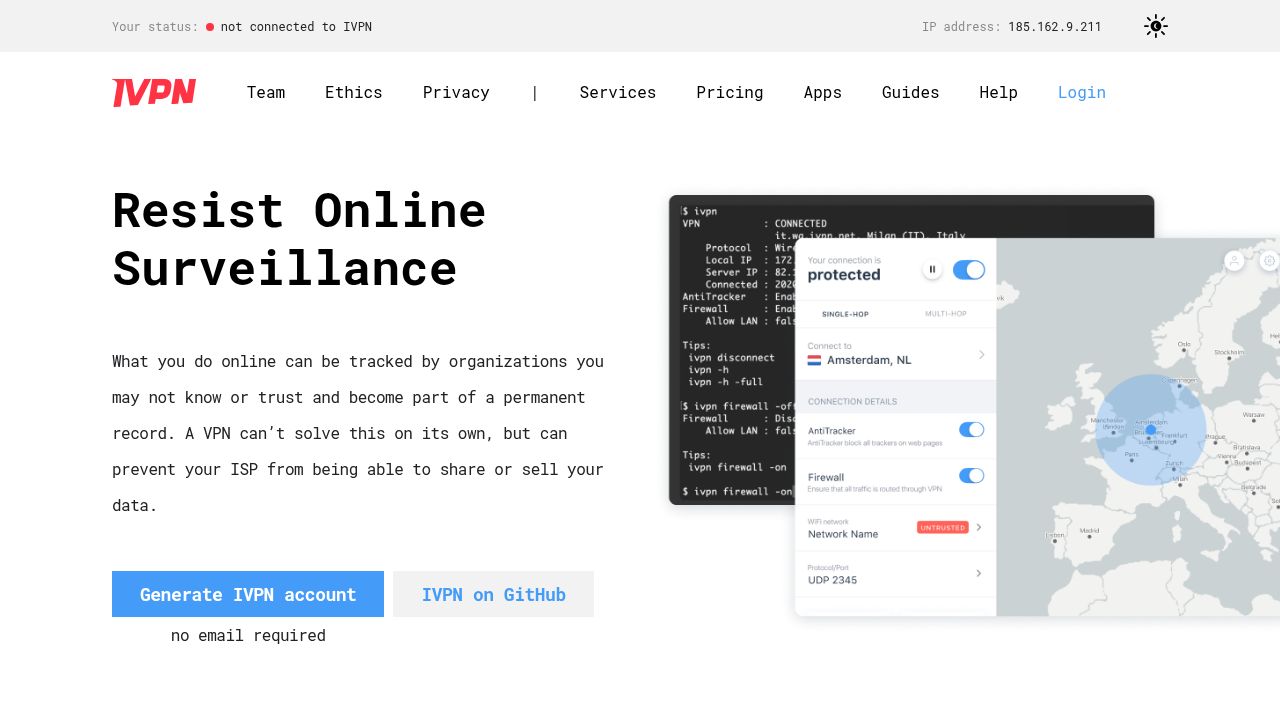Click the terminal window screenshot
This screenshot has width=1280, height=720.
click(x=730, y=350)
